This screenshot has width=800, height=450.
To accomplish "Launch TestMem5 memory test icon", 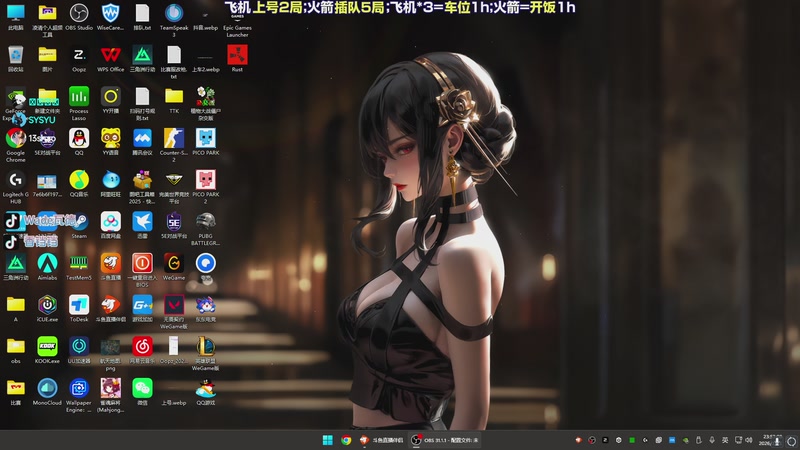I will [79, 264].
